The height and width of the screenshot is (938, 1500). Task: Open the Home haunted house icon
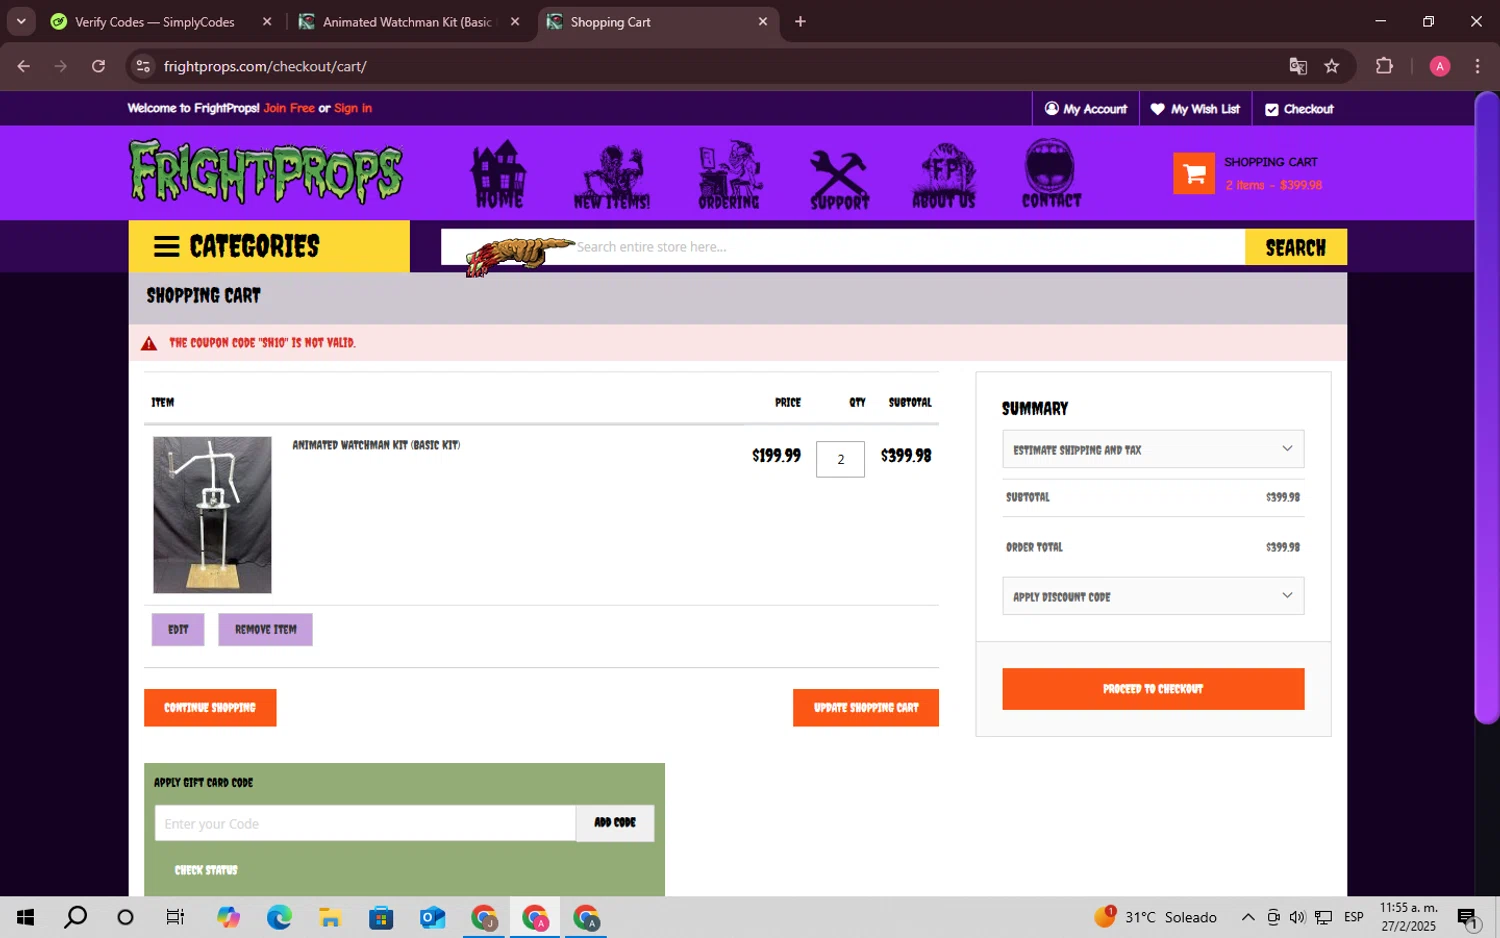pyautogui.click(x=498, y=174)
